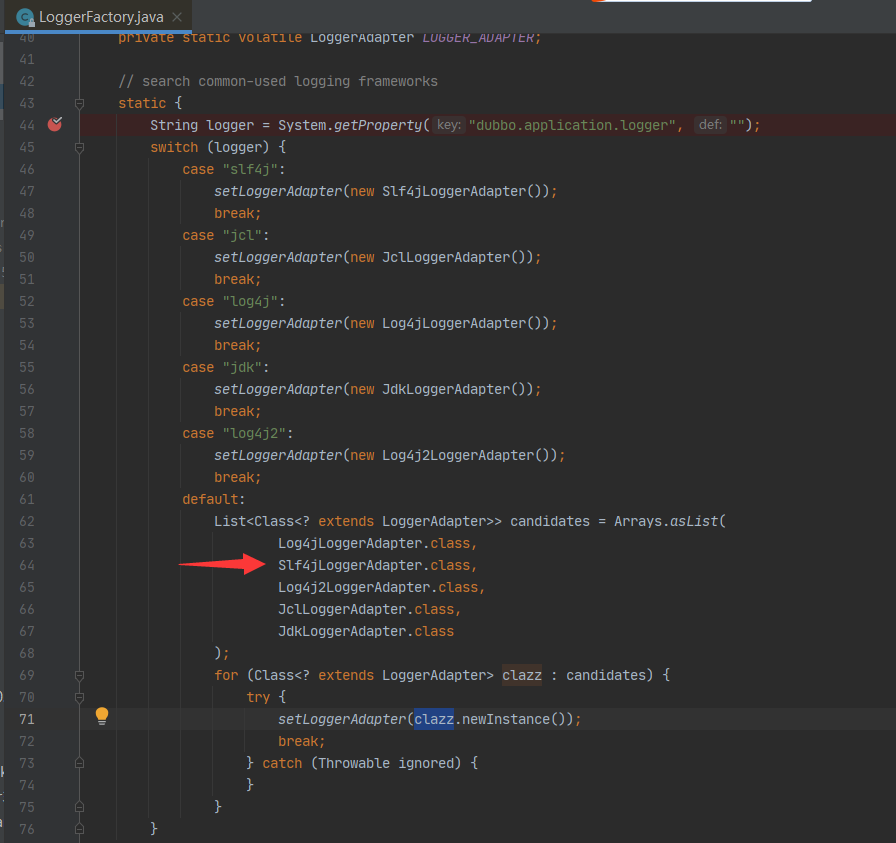896x843 pixels.
Task: Collapse the try block at line 70
Action: (x=79, y=697)
